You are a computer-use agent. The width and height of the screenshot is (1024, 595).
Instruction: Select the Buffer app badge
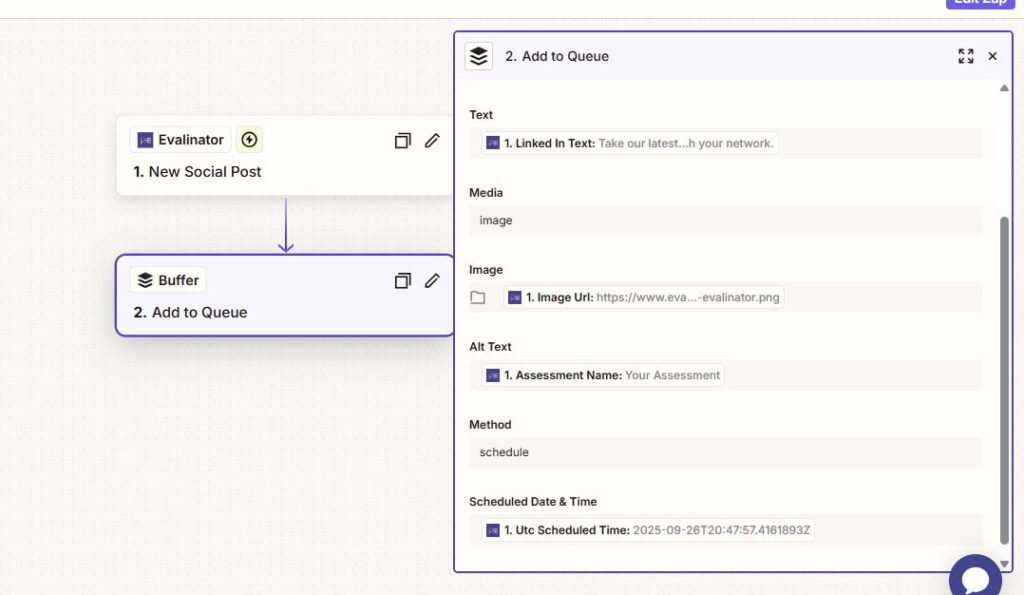(168, 280)
